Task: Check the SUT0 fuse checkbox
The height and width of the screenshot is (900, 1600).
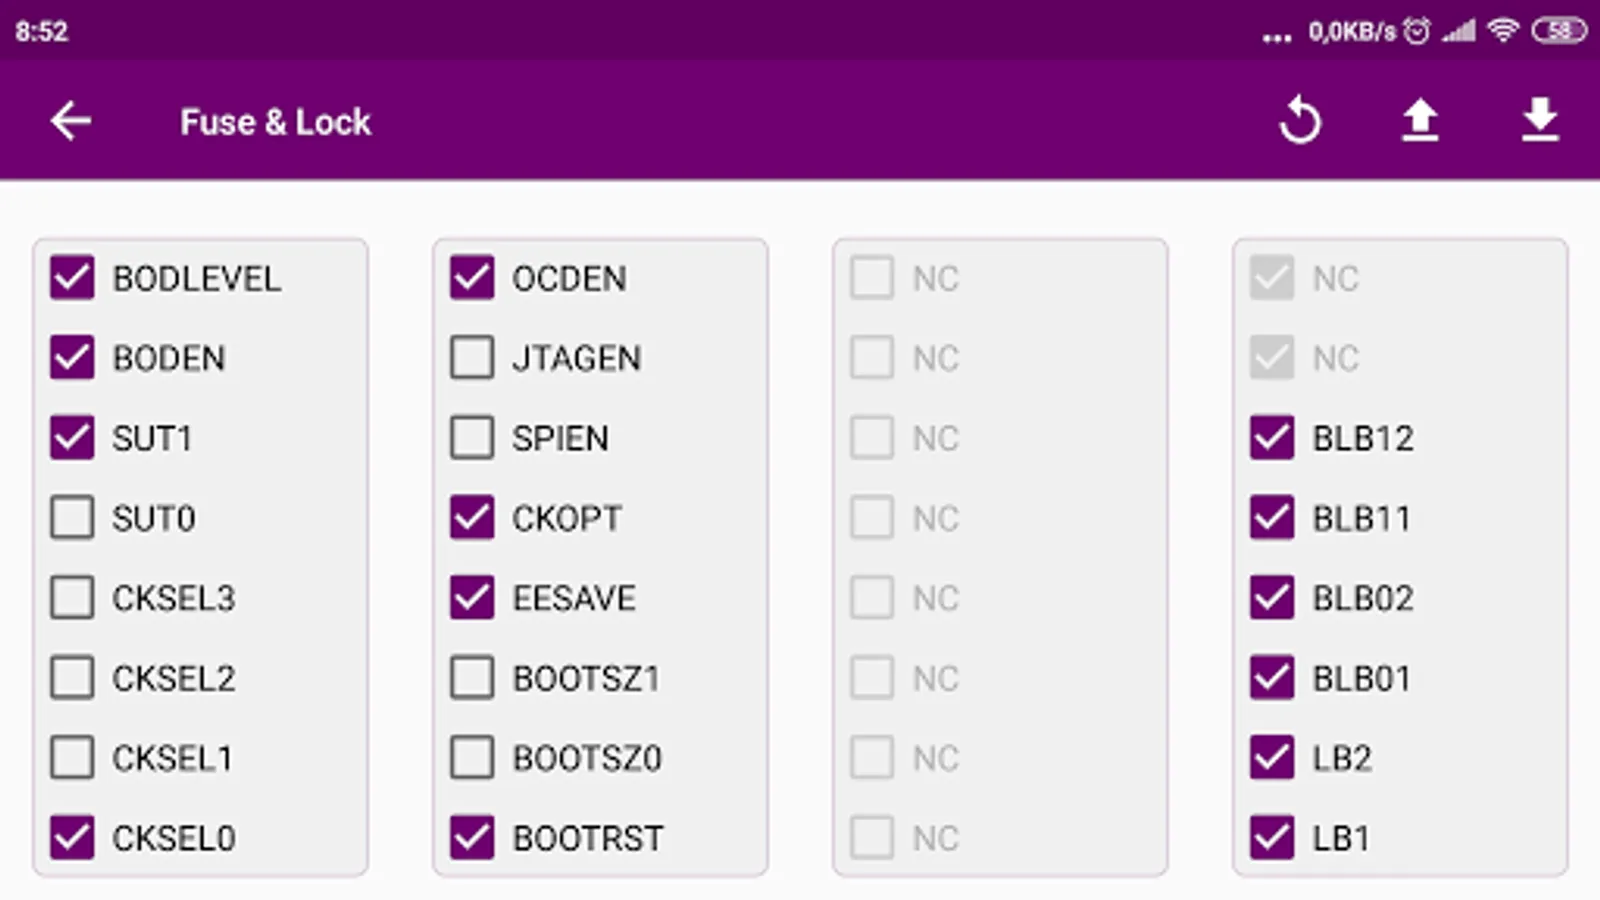Action: tap(72, 518)
